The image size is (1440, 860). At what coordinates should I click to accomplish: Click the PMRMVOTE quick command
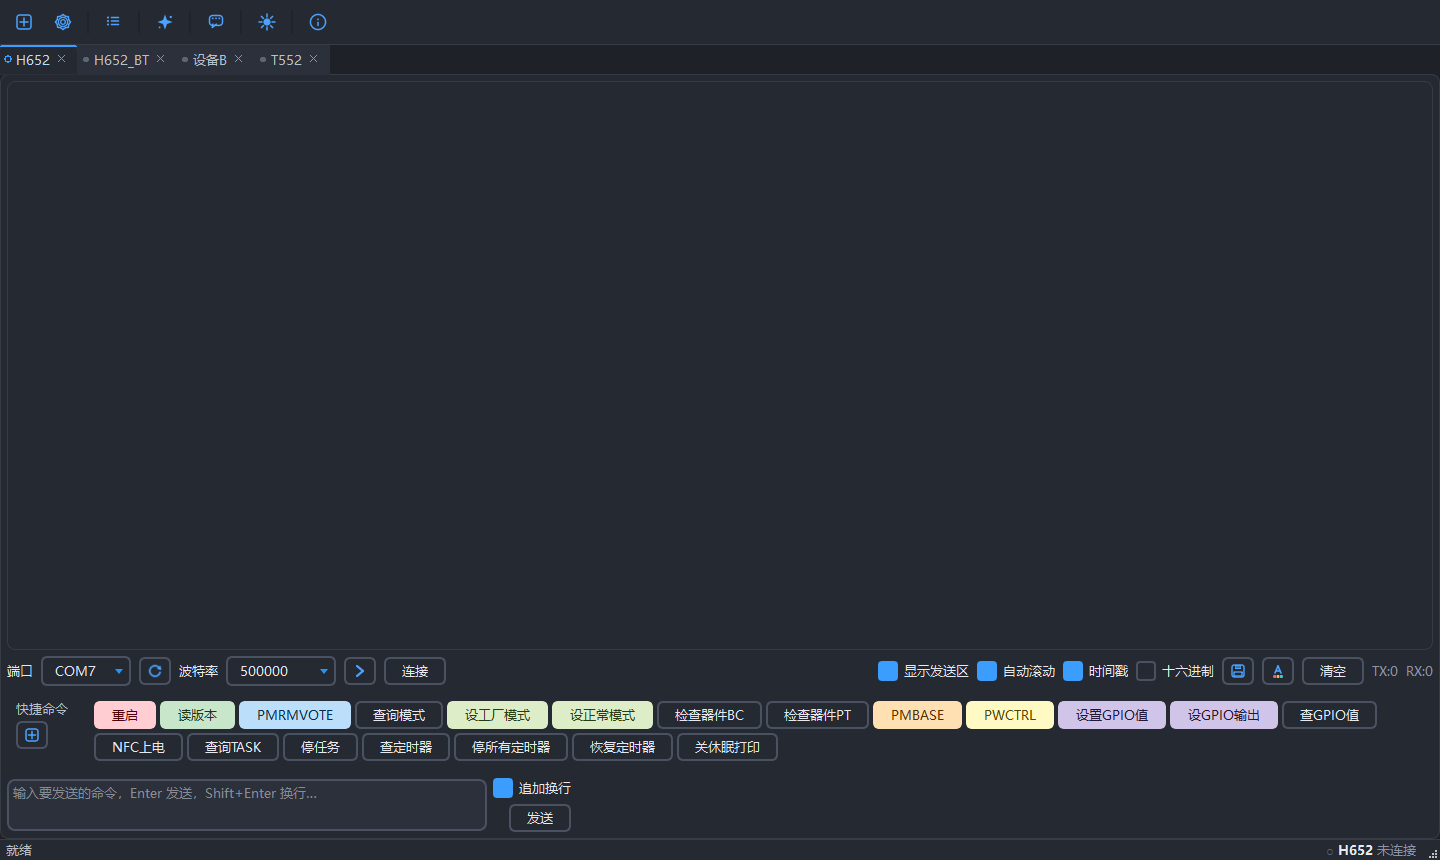[x=295, y=715]
